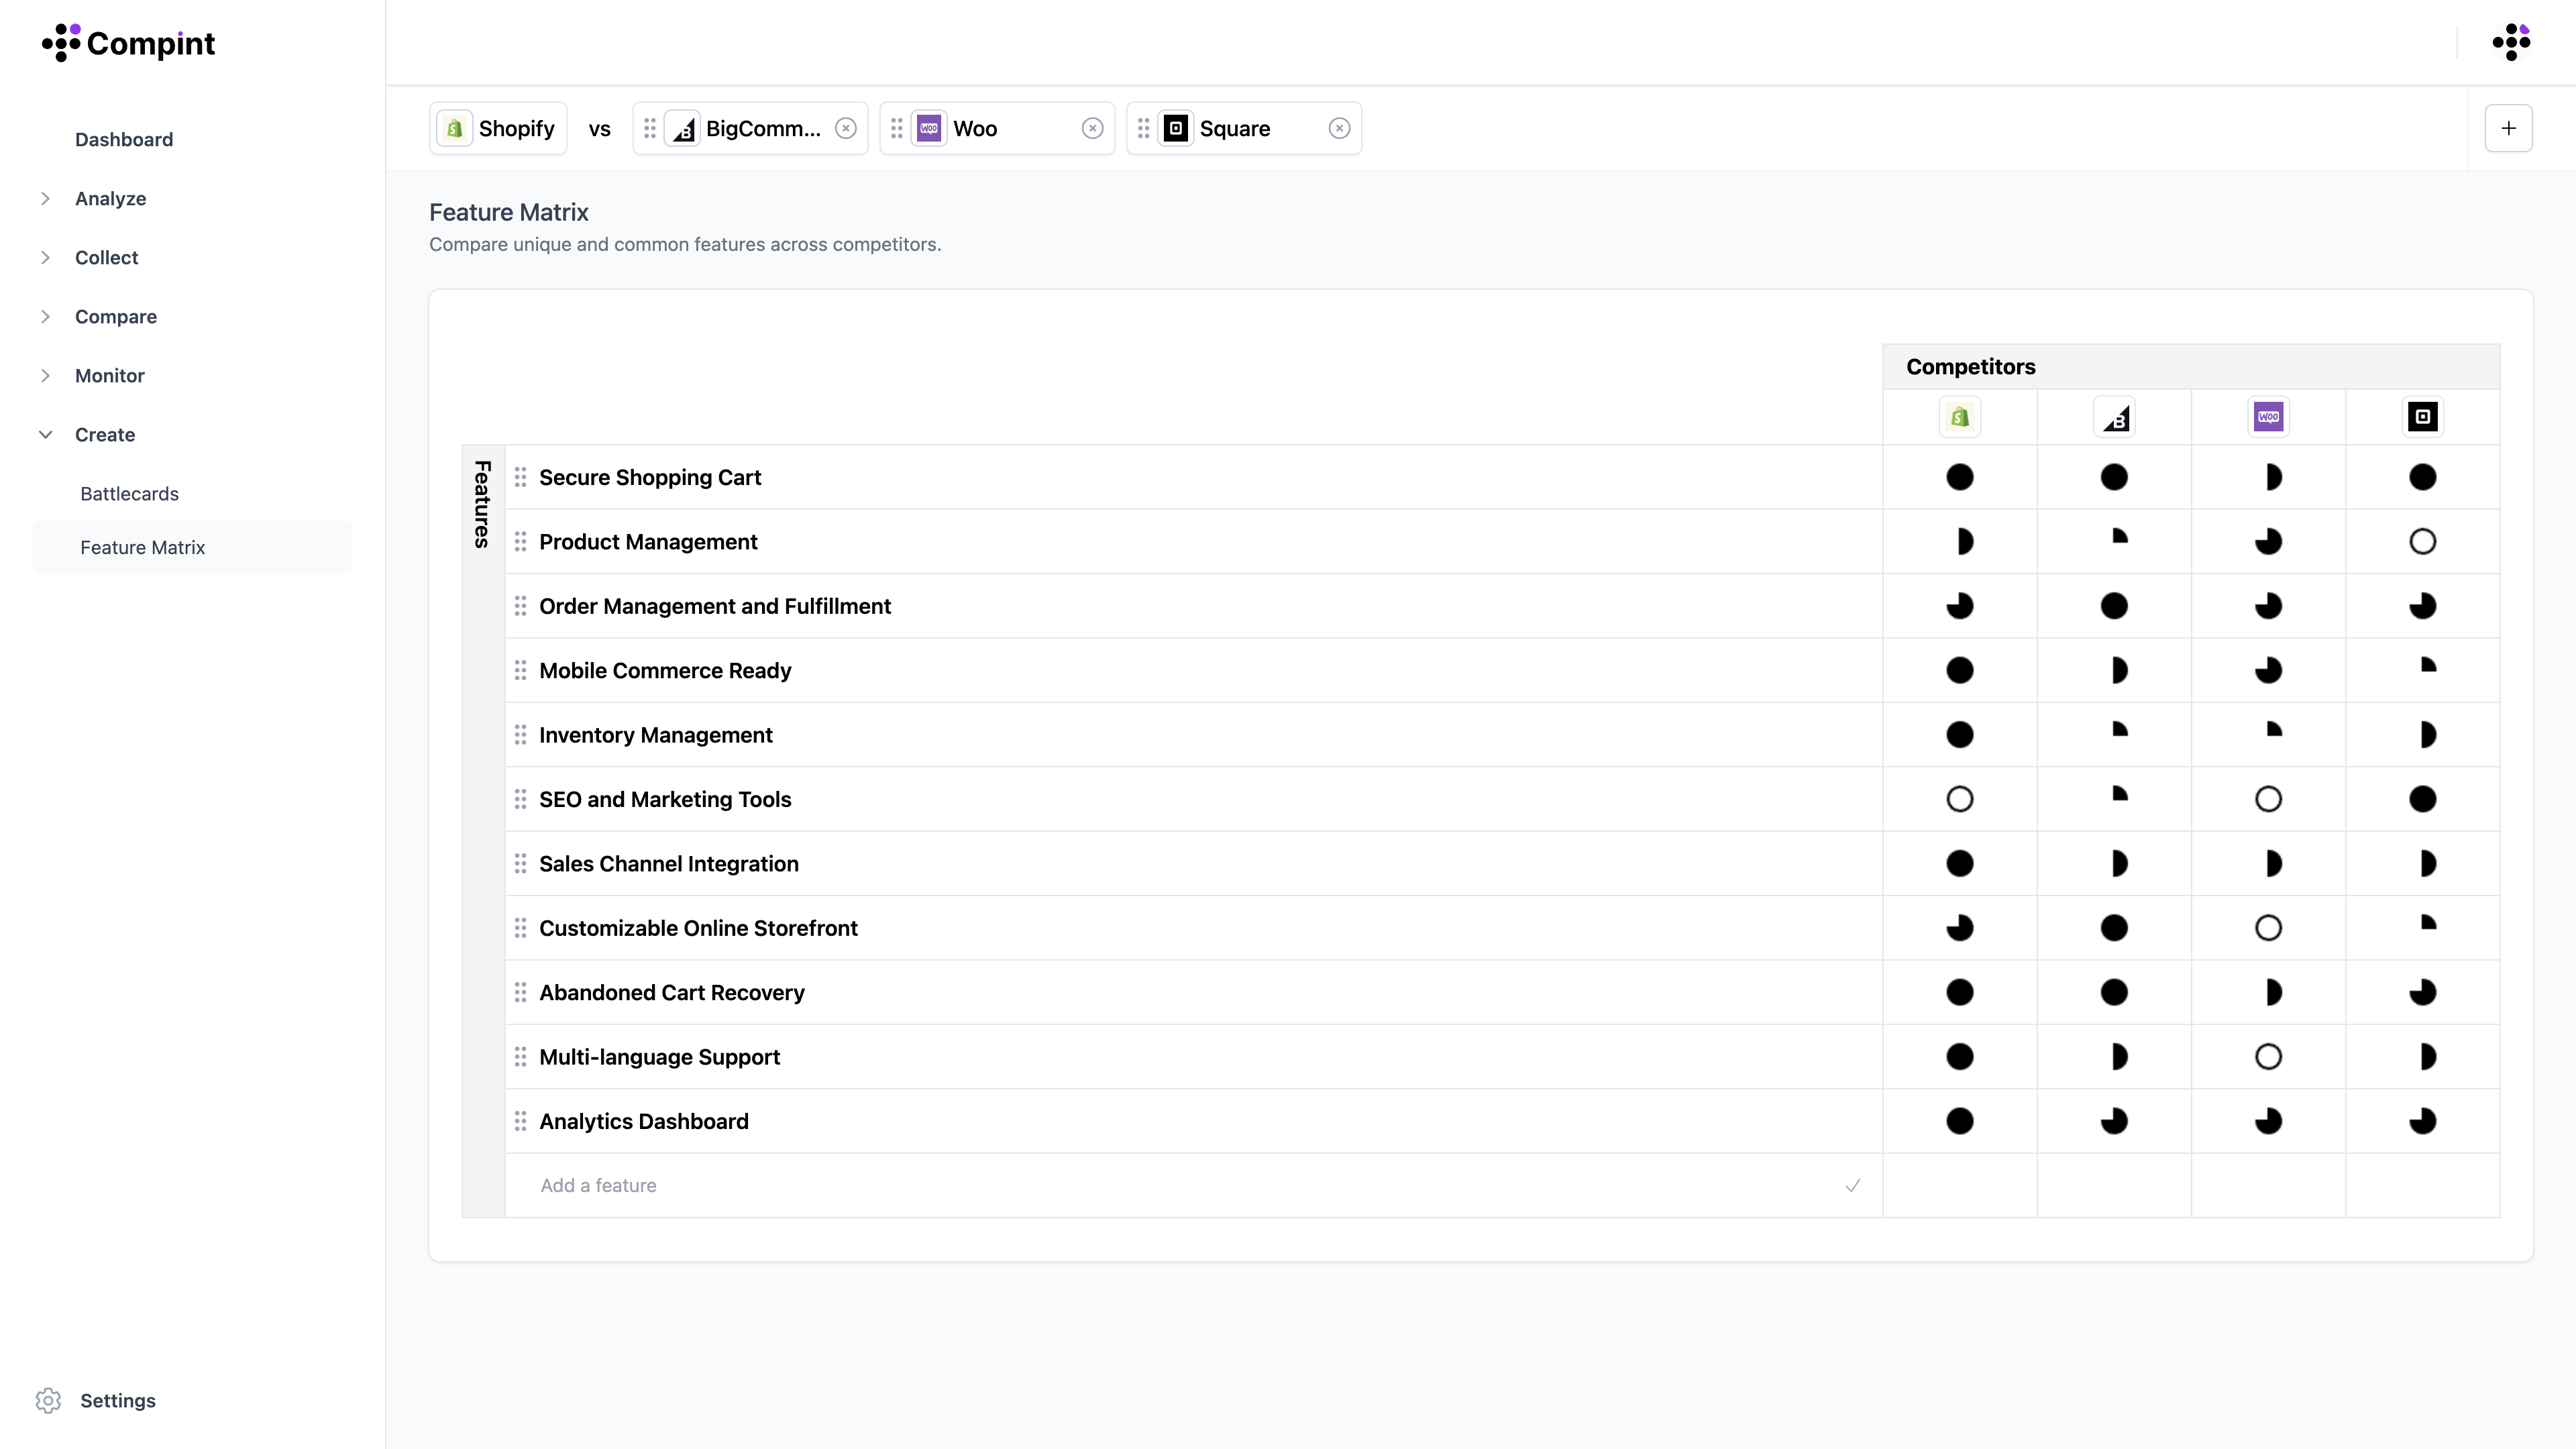Toggle the Square rating for Product Management

[2422, 542]
